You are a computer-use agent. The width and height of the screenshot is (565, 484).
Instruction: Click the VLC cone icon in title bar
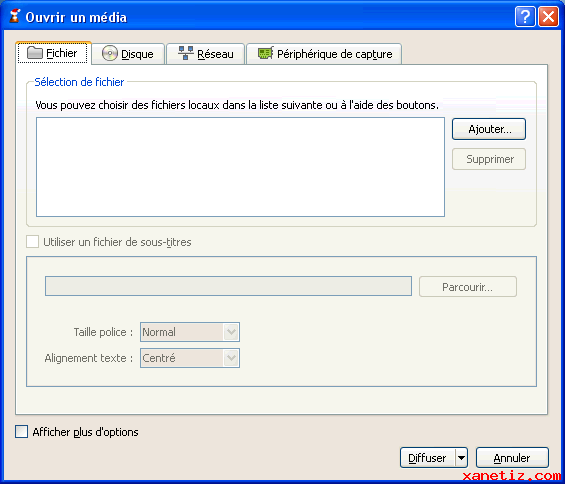click(x=15, y=17)
